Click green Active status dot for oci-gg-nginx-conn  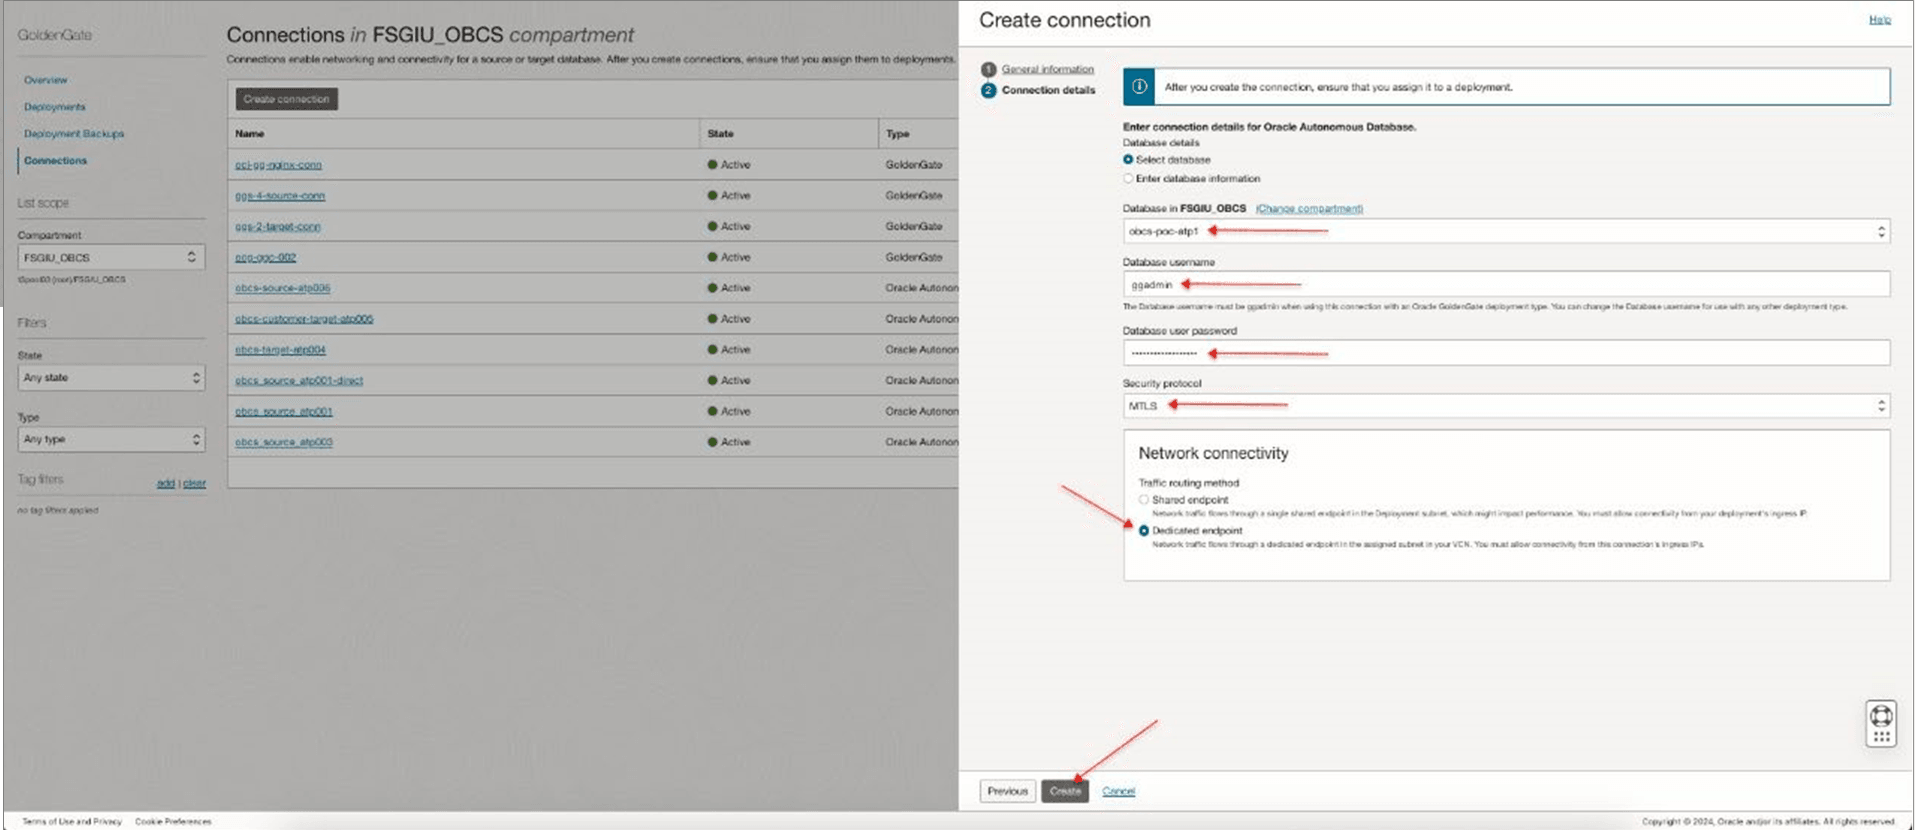(712, 164)
